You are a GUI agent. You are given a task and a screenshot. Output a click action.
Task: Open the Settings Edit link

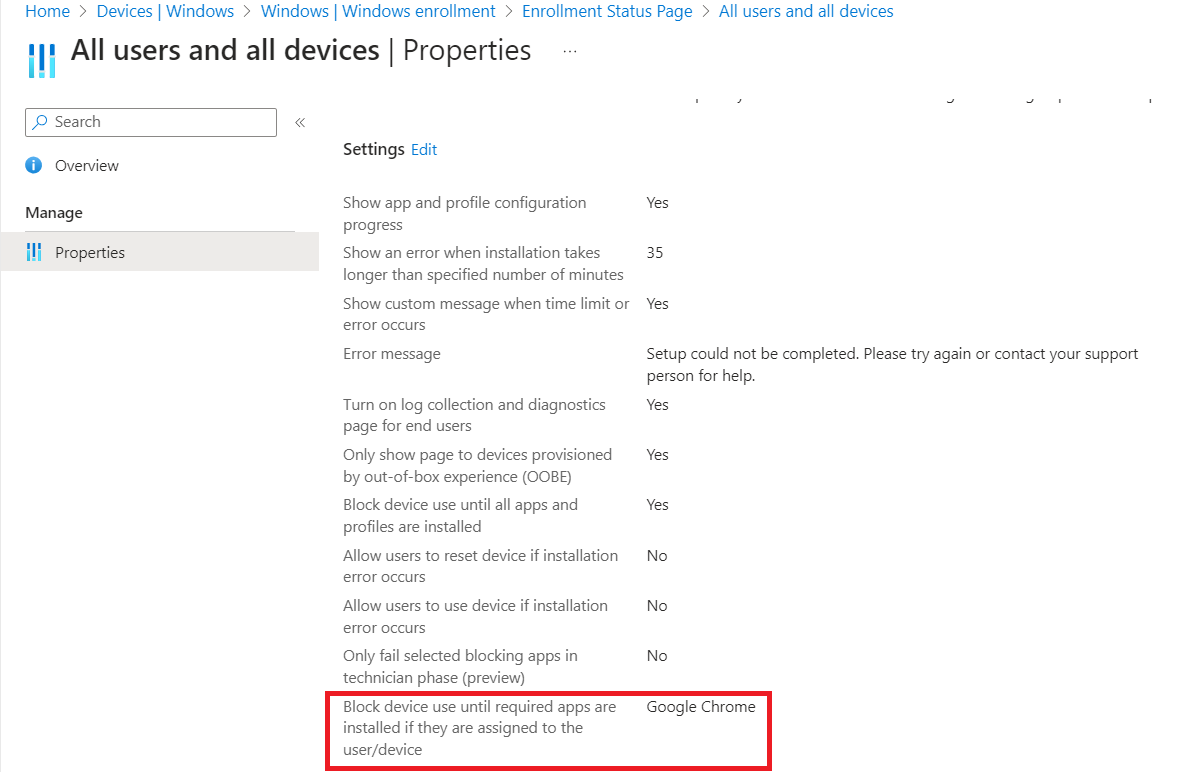point(424,149)
